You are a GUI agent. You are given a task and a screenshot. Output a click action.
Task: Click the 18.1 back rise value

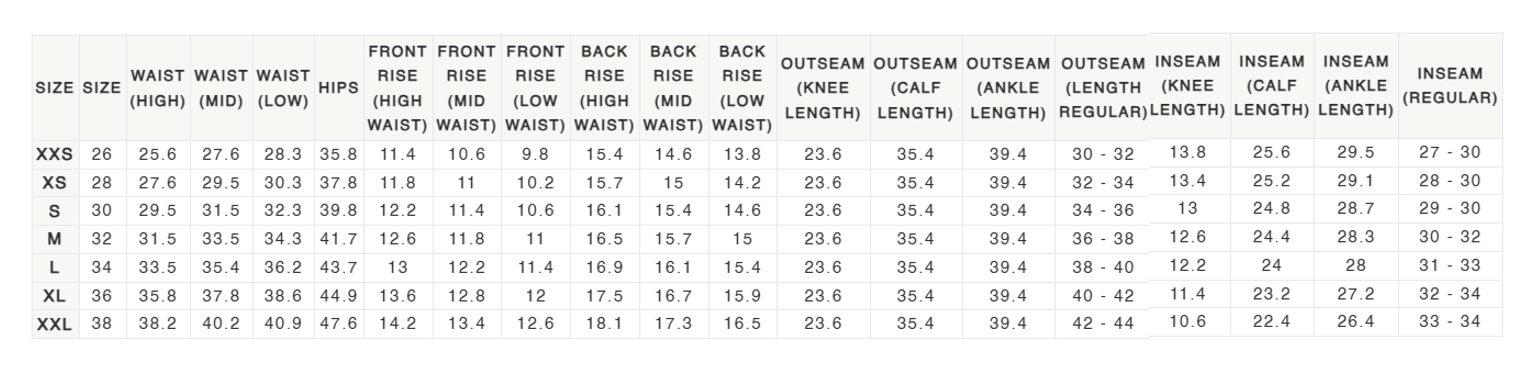604,324
